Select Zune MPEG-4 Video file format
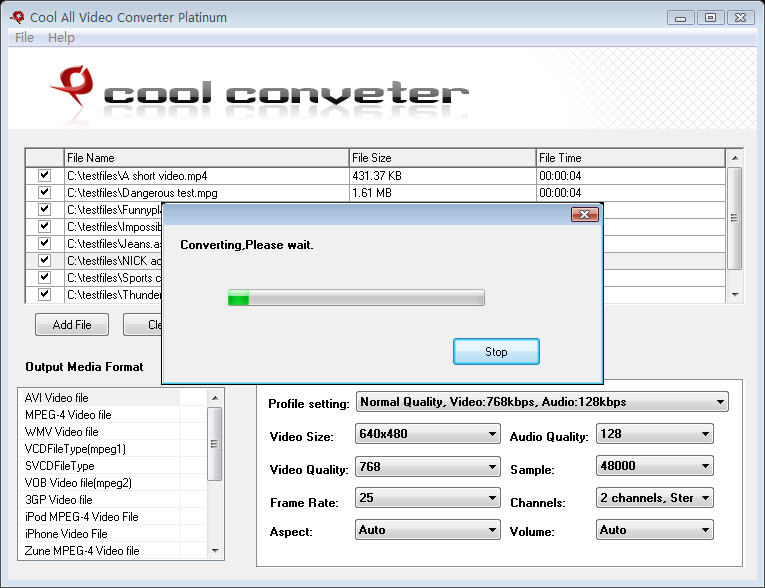 tap(112, 551)
